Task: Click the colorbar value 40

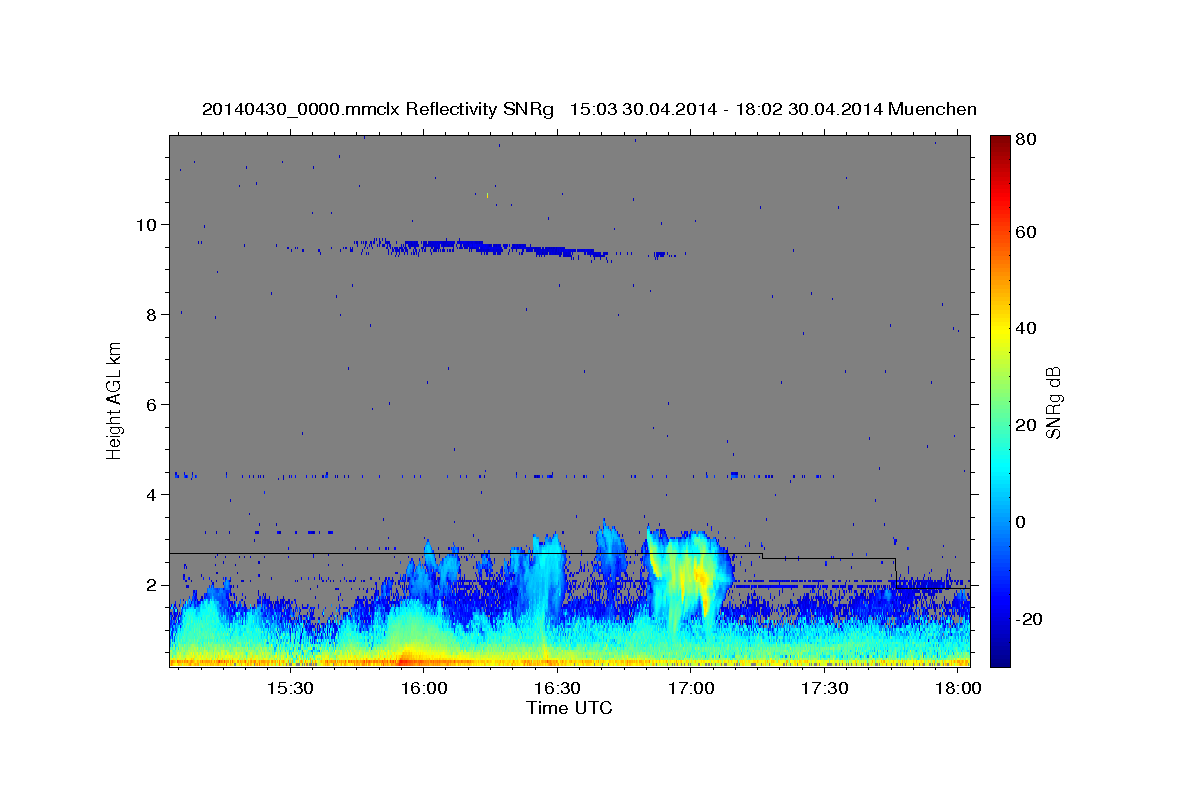Action: pos(1028,328)
